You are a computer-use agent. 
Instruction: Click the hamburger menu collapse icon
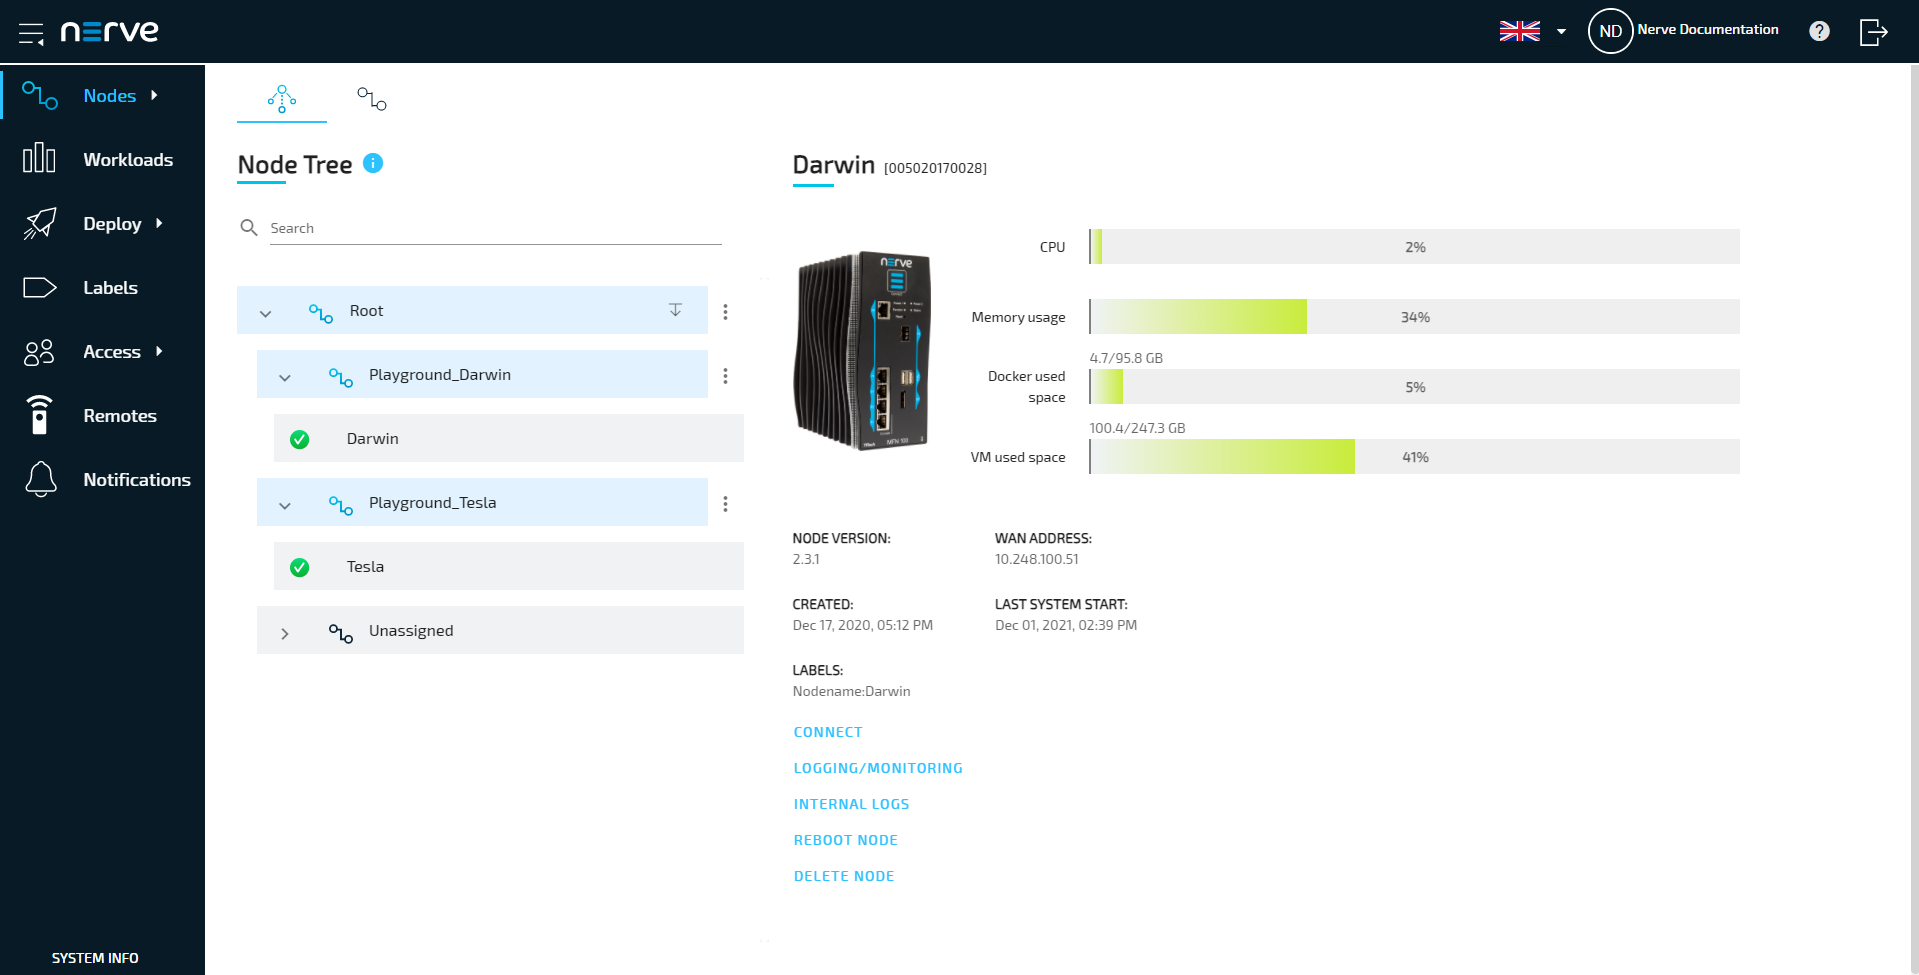pyautogui.click(x=31, y=33)
